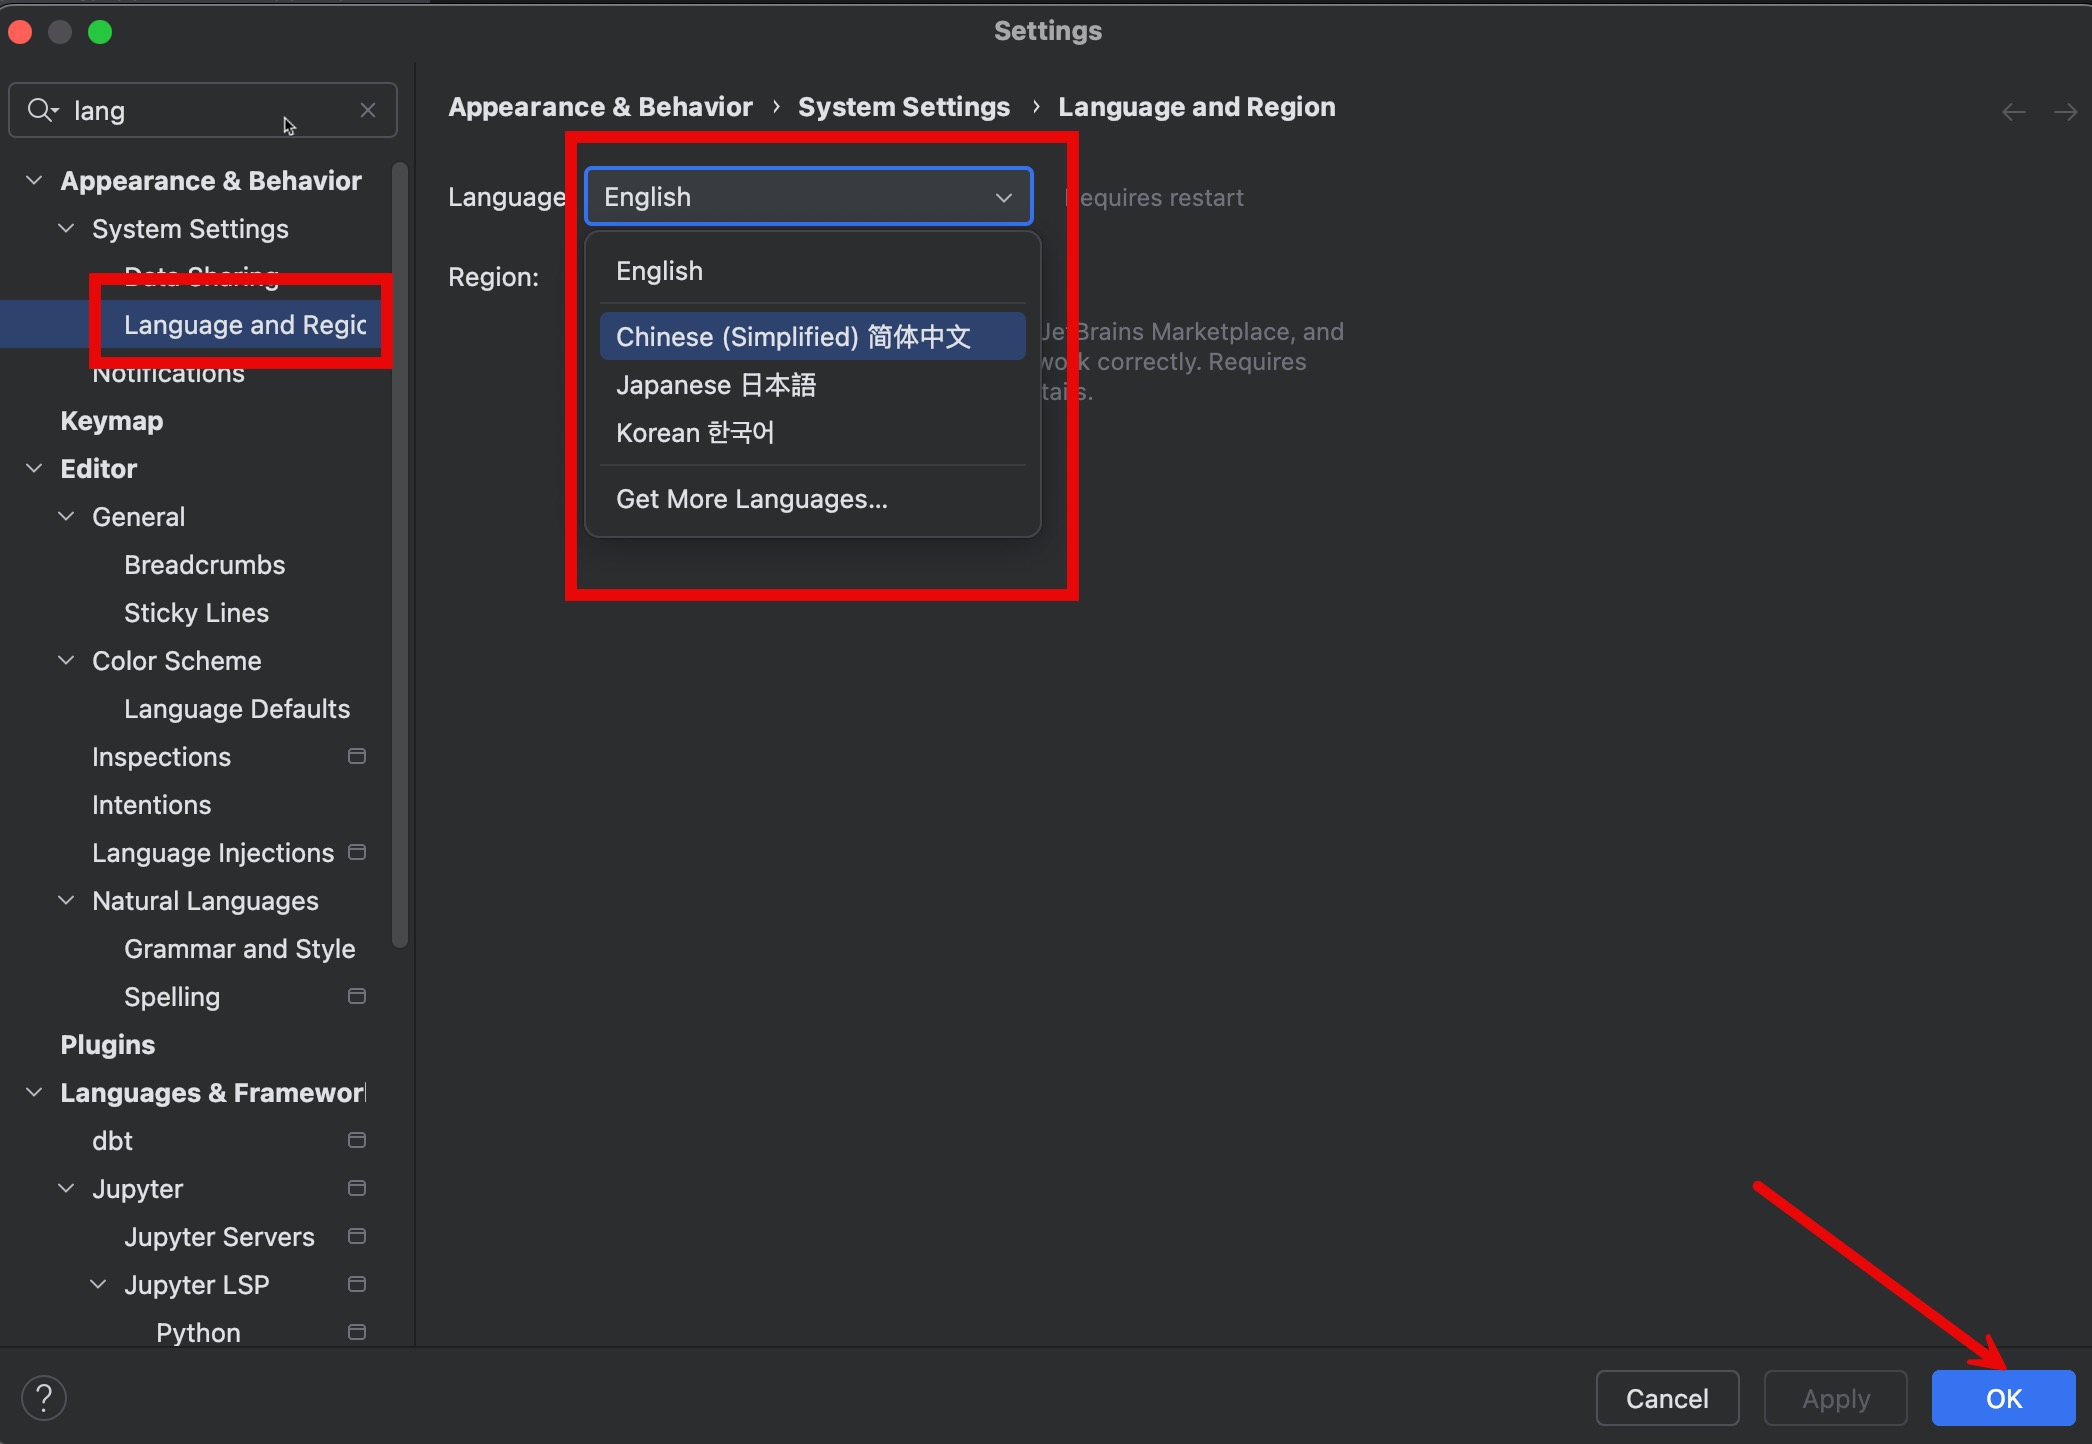Navigate forward with right arrow icon
The image size is (2092, 1444).
tap(2064, 111)
